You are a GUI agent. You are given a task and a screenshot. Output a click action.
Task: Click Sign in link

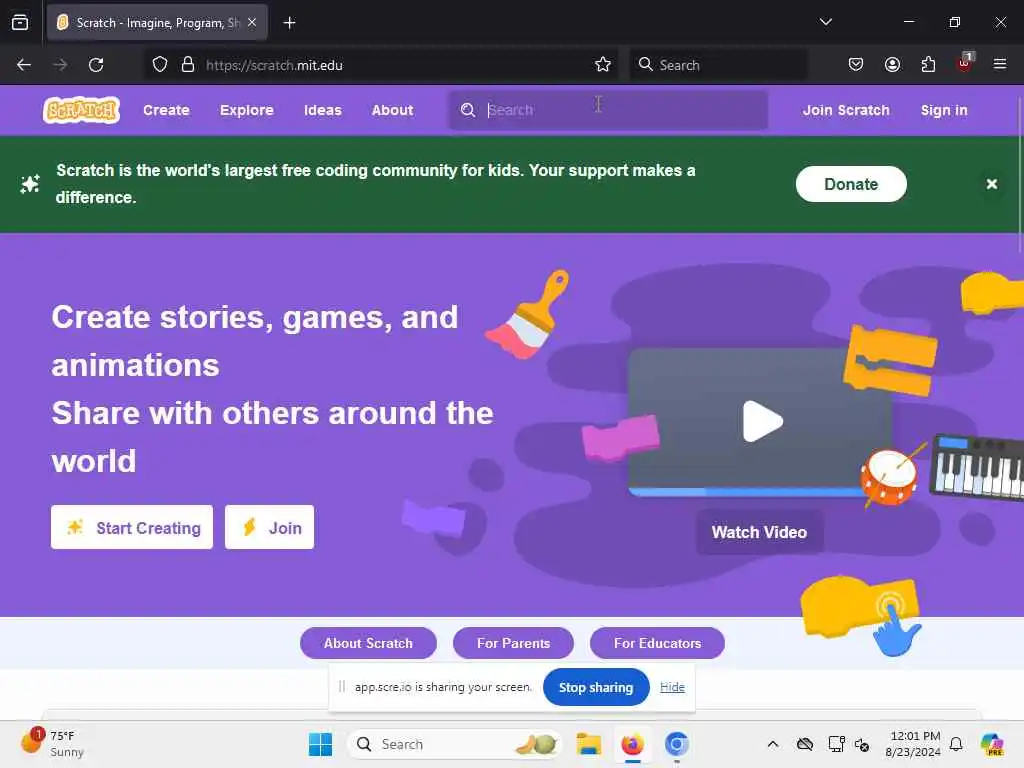944,110
